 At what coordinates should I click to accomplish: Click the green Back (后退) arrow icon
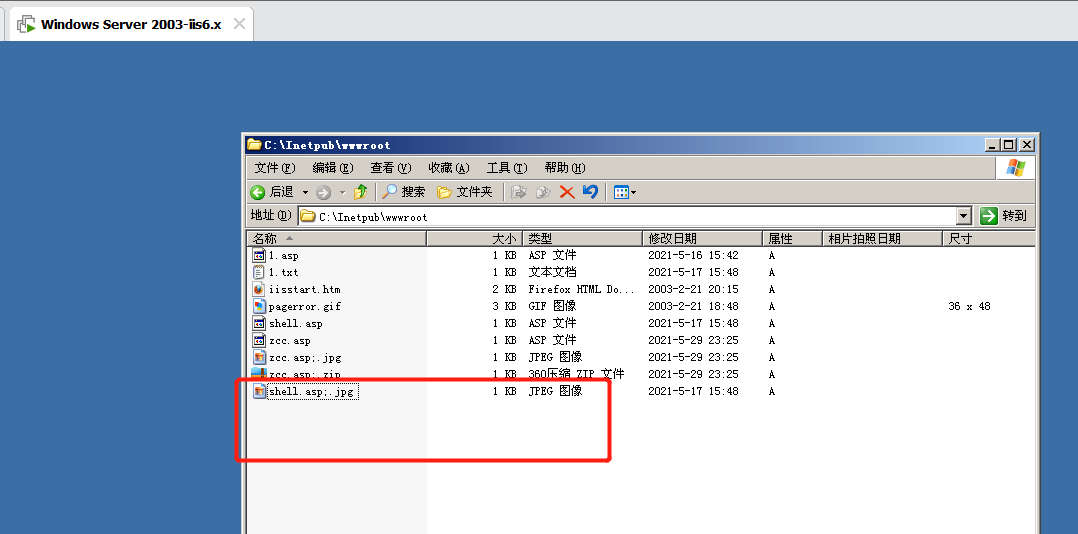pos(258,192)
